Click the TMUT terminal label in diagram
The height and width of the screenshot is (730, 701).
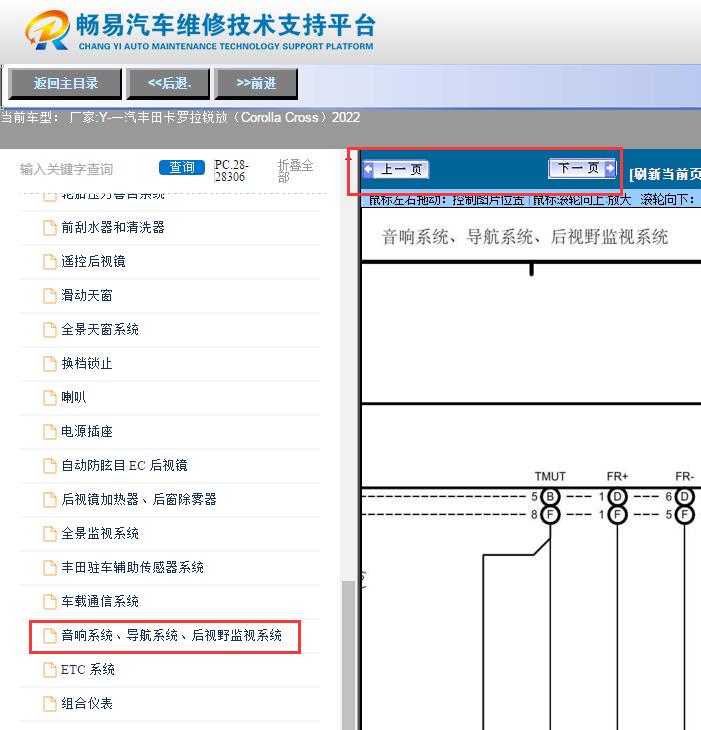click(550, 476)
